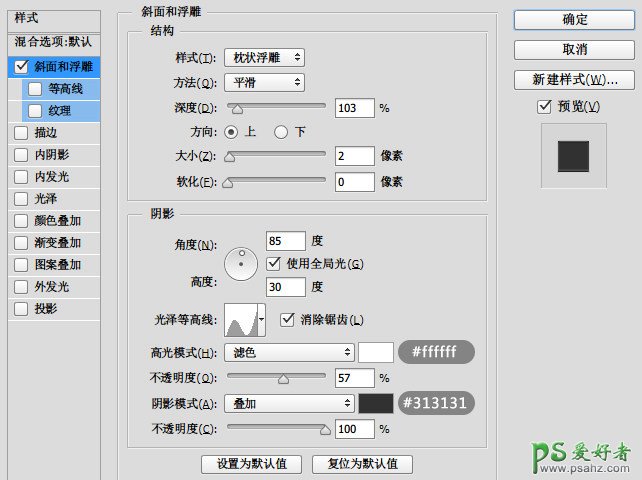Click the 深度 depth value input field
The image size is (642, 480).
coord(354,107)
